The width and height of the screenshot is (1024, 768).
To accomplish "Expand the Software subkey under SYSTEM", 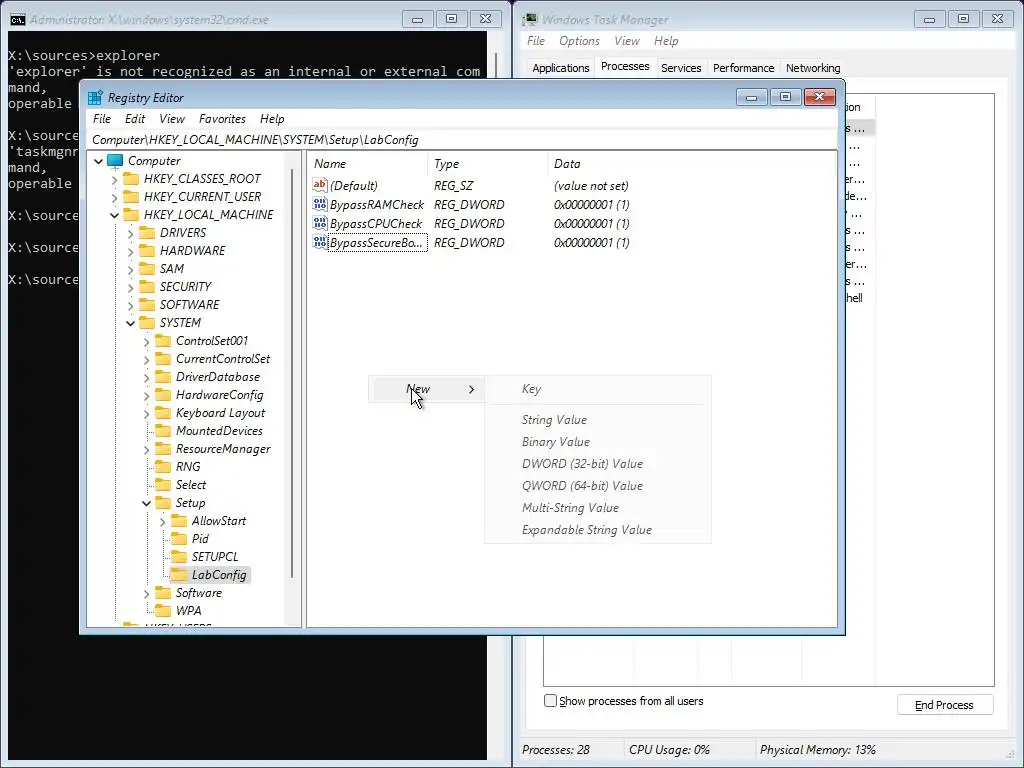I will coord(146,593).
